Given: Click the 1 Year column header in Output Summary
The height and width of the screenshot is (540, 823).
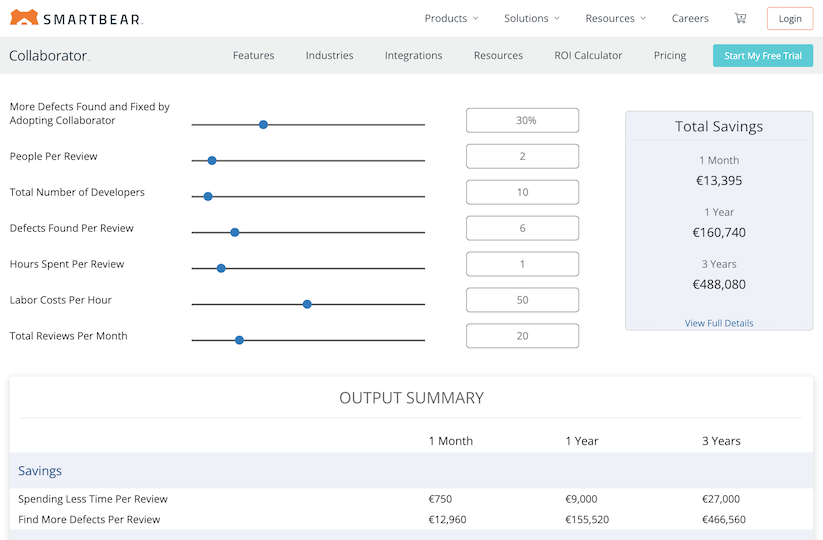Looking at the screenshot, I should 582,441.
